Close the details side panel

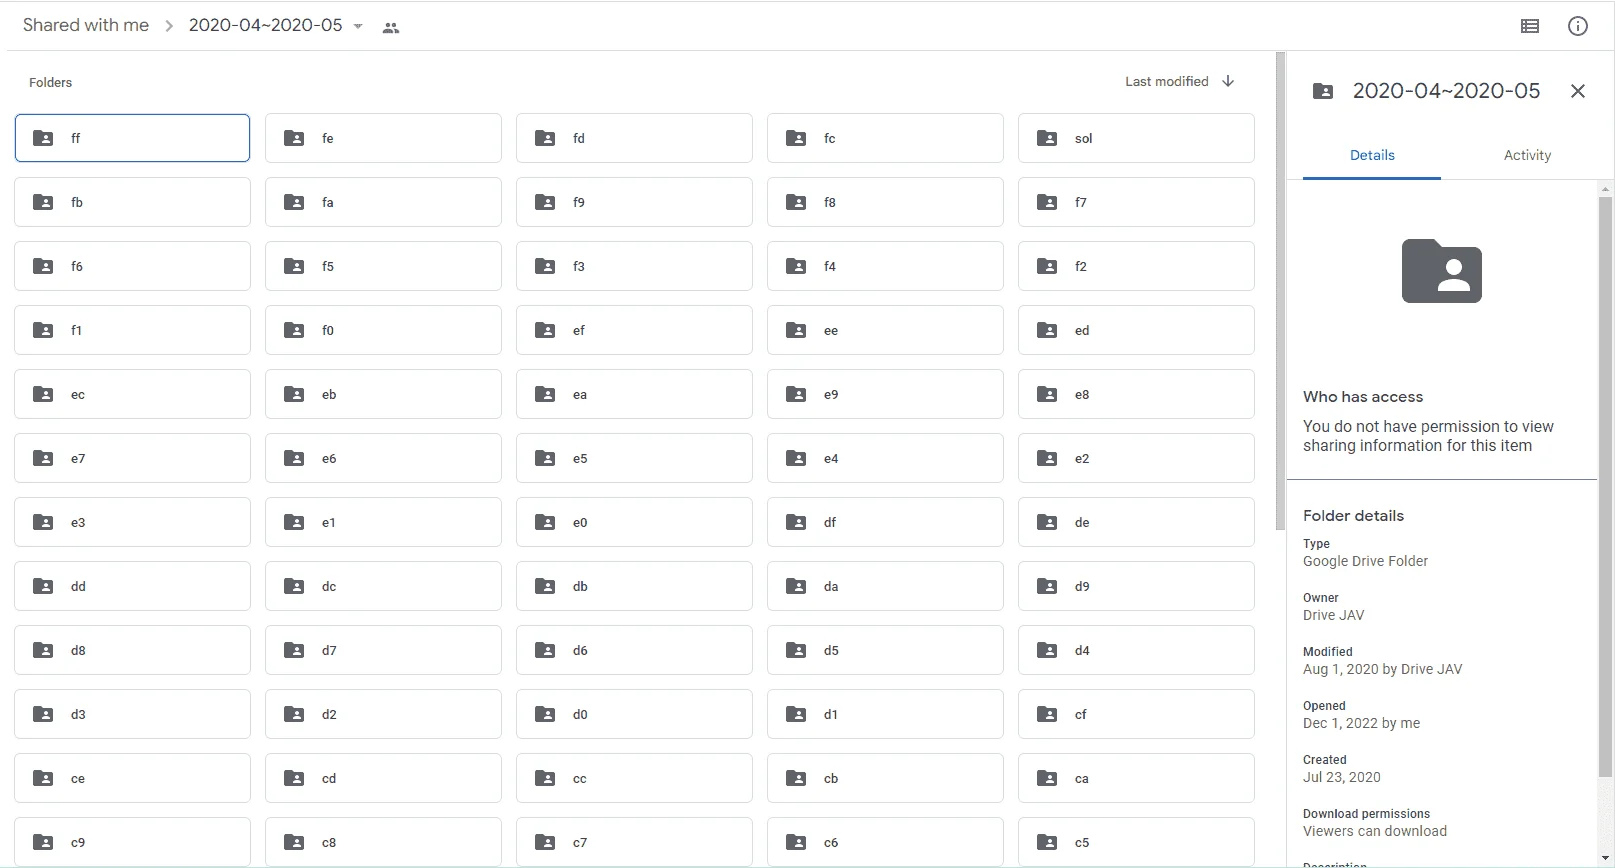[x=1578, y=91]
